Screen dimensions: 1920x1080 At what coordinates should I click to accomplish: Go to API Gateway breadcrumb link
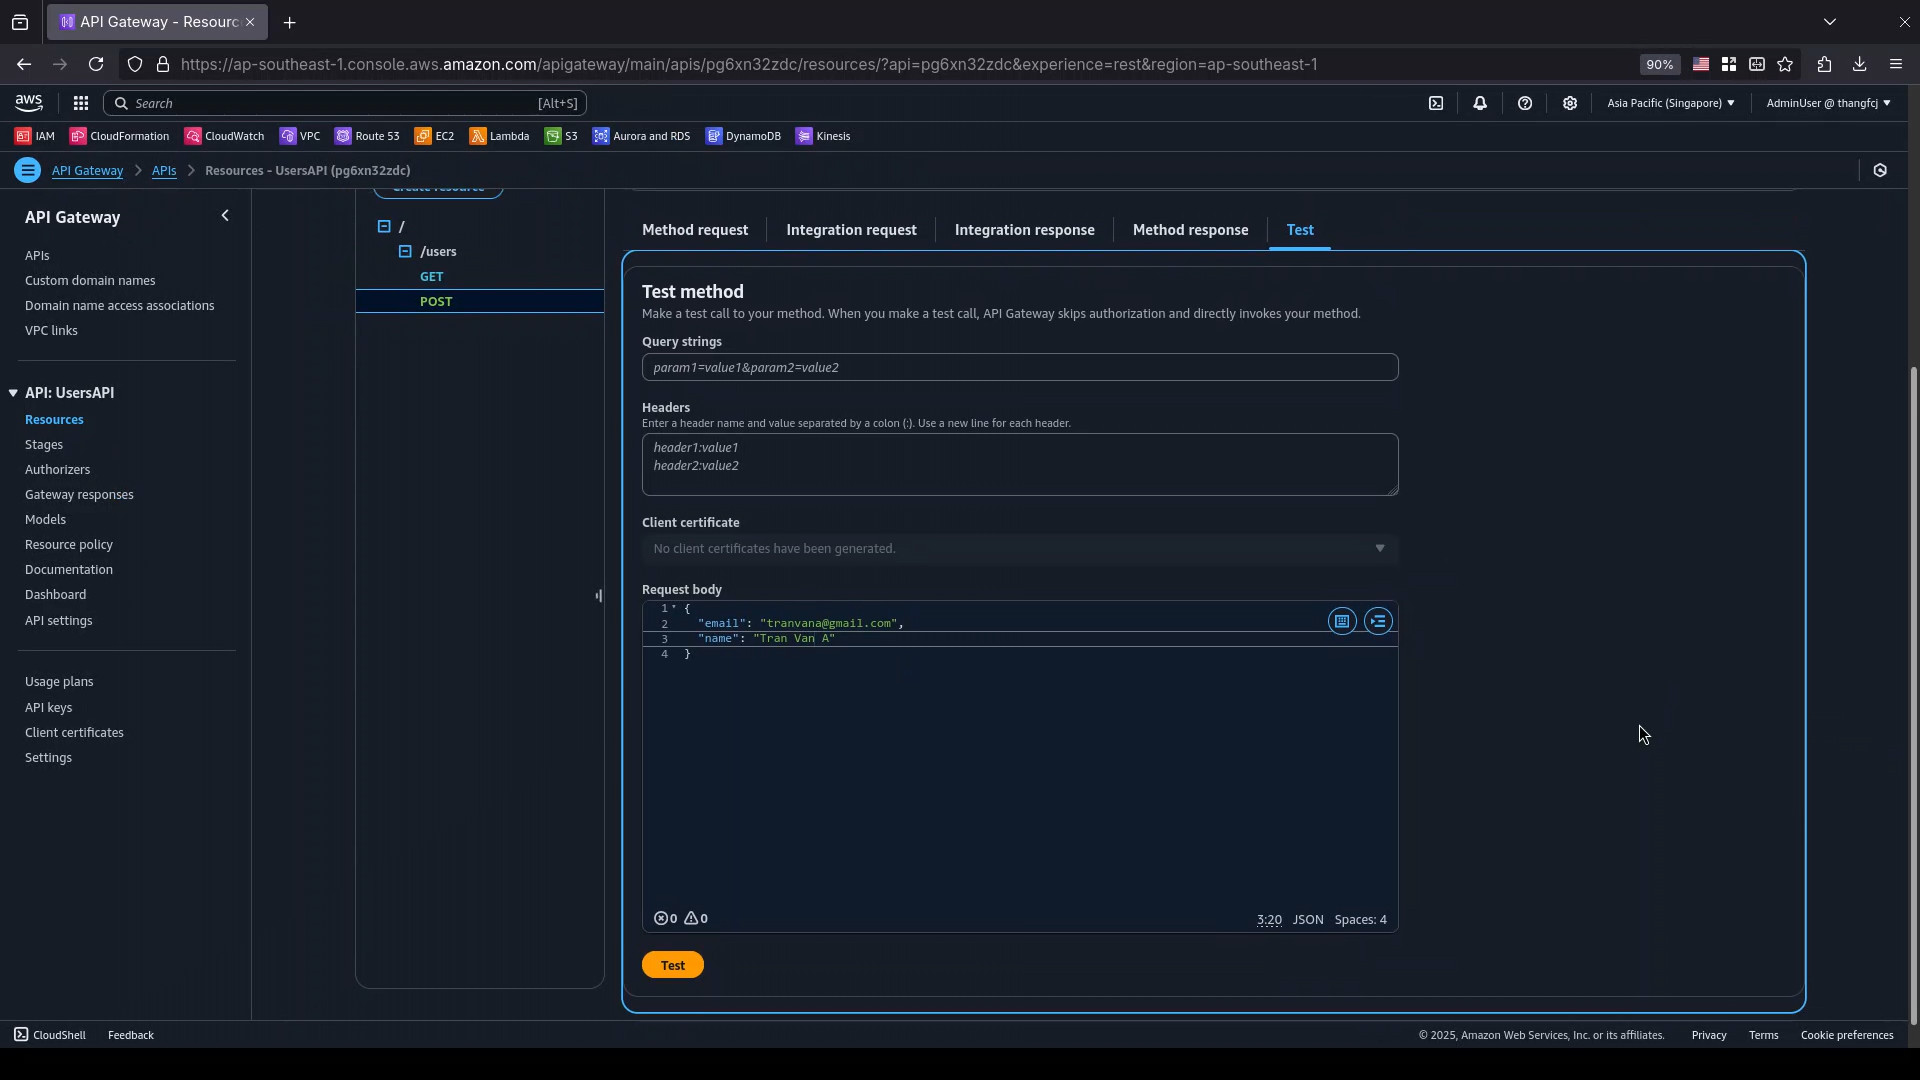(x=87, y=170)
